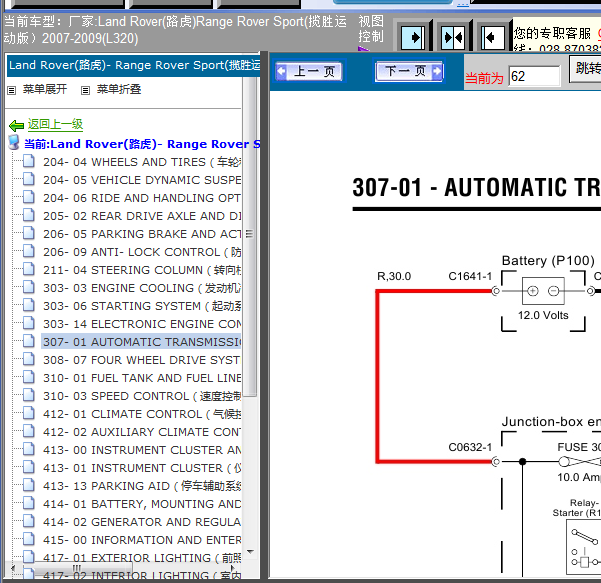Open 310-01 FUEL TANK AND FUEL LINES entry
The height and width of the screenshot is (583, 601).
click(x=142, y=378)
